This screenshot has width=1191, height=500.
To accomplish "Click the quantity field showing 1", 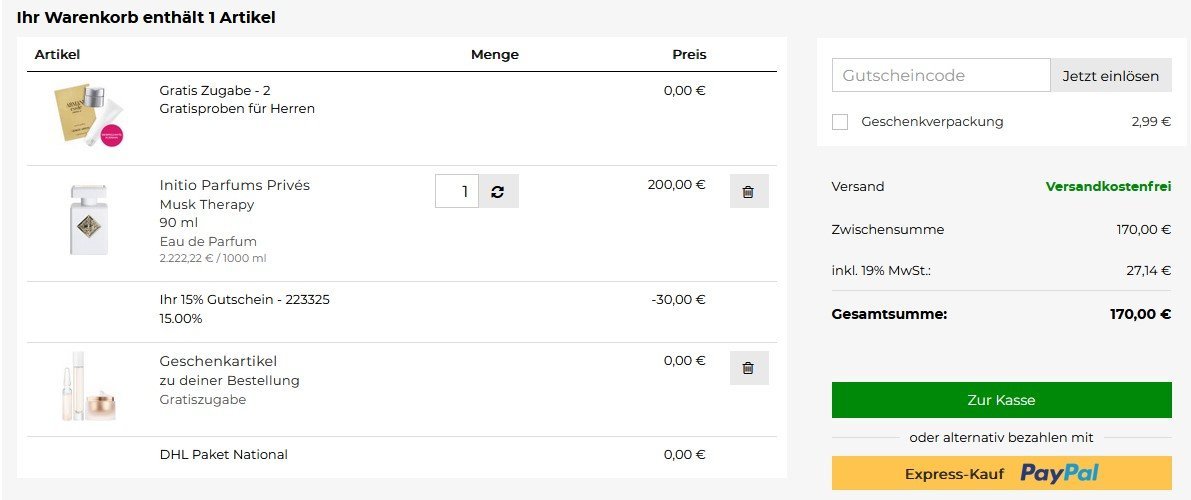I will point(458,191).
